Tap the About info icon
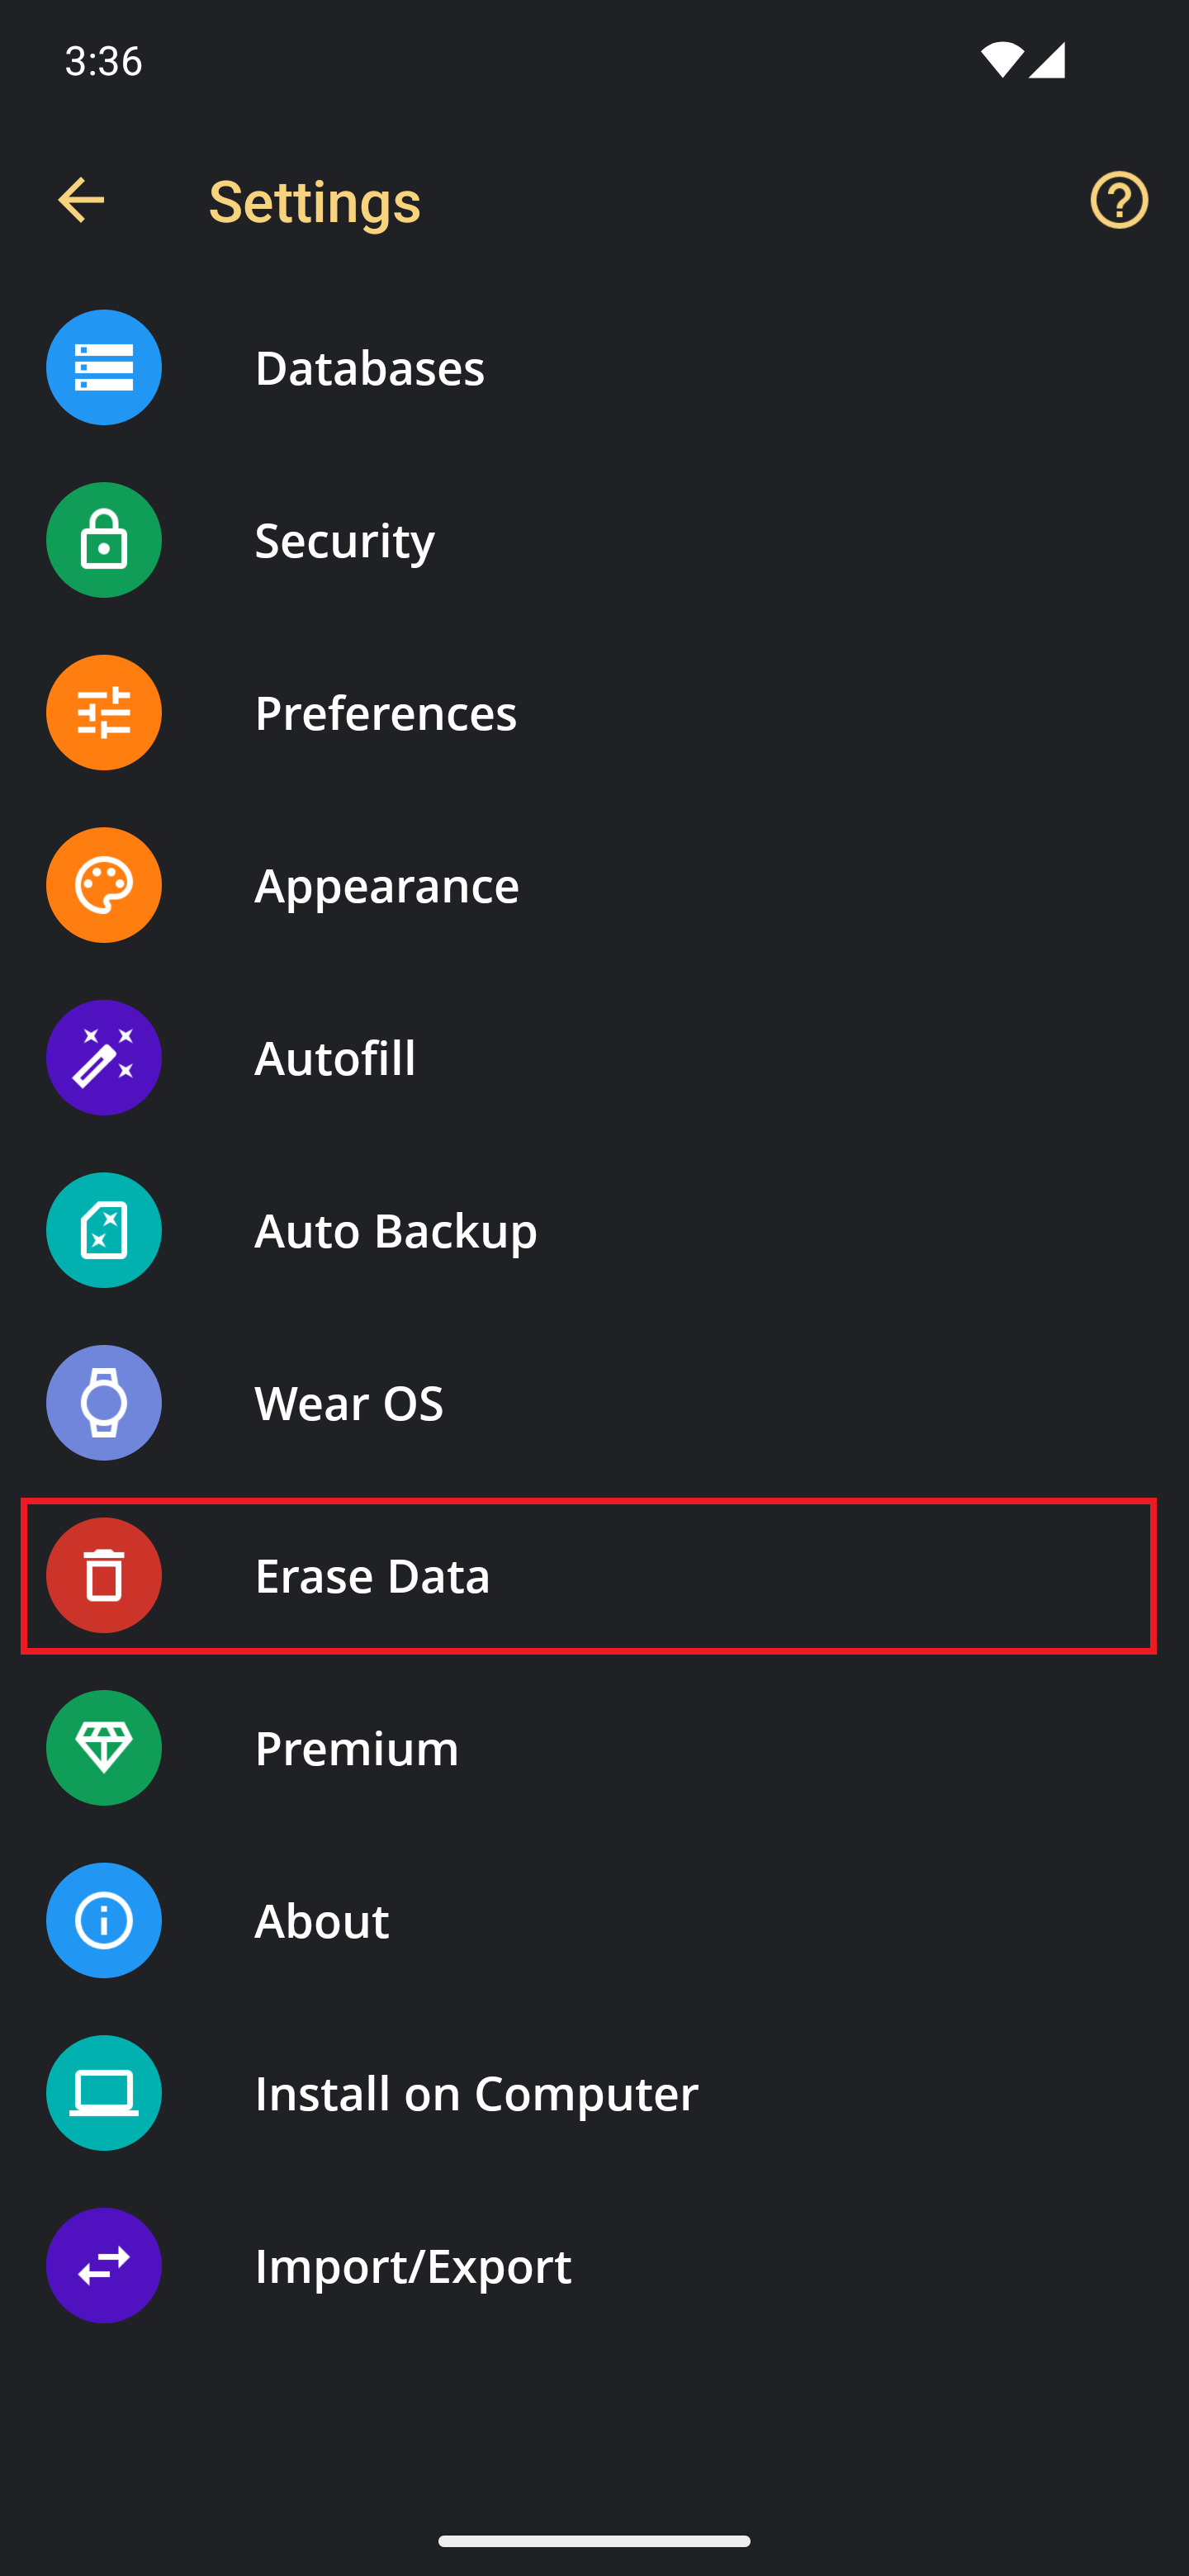This screenshot has width=1189, height=2576. (x=104, y=1920)
